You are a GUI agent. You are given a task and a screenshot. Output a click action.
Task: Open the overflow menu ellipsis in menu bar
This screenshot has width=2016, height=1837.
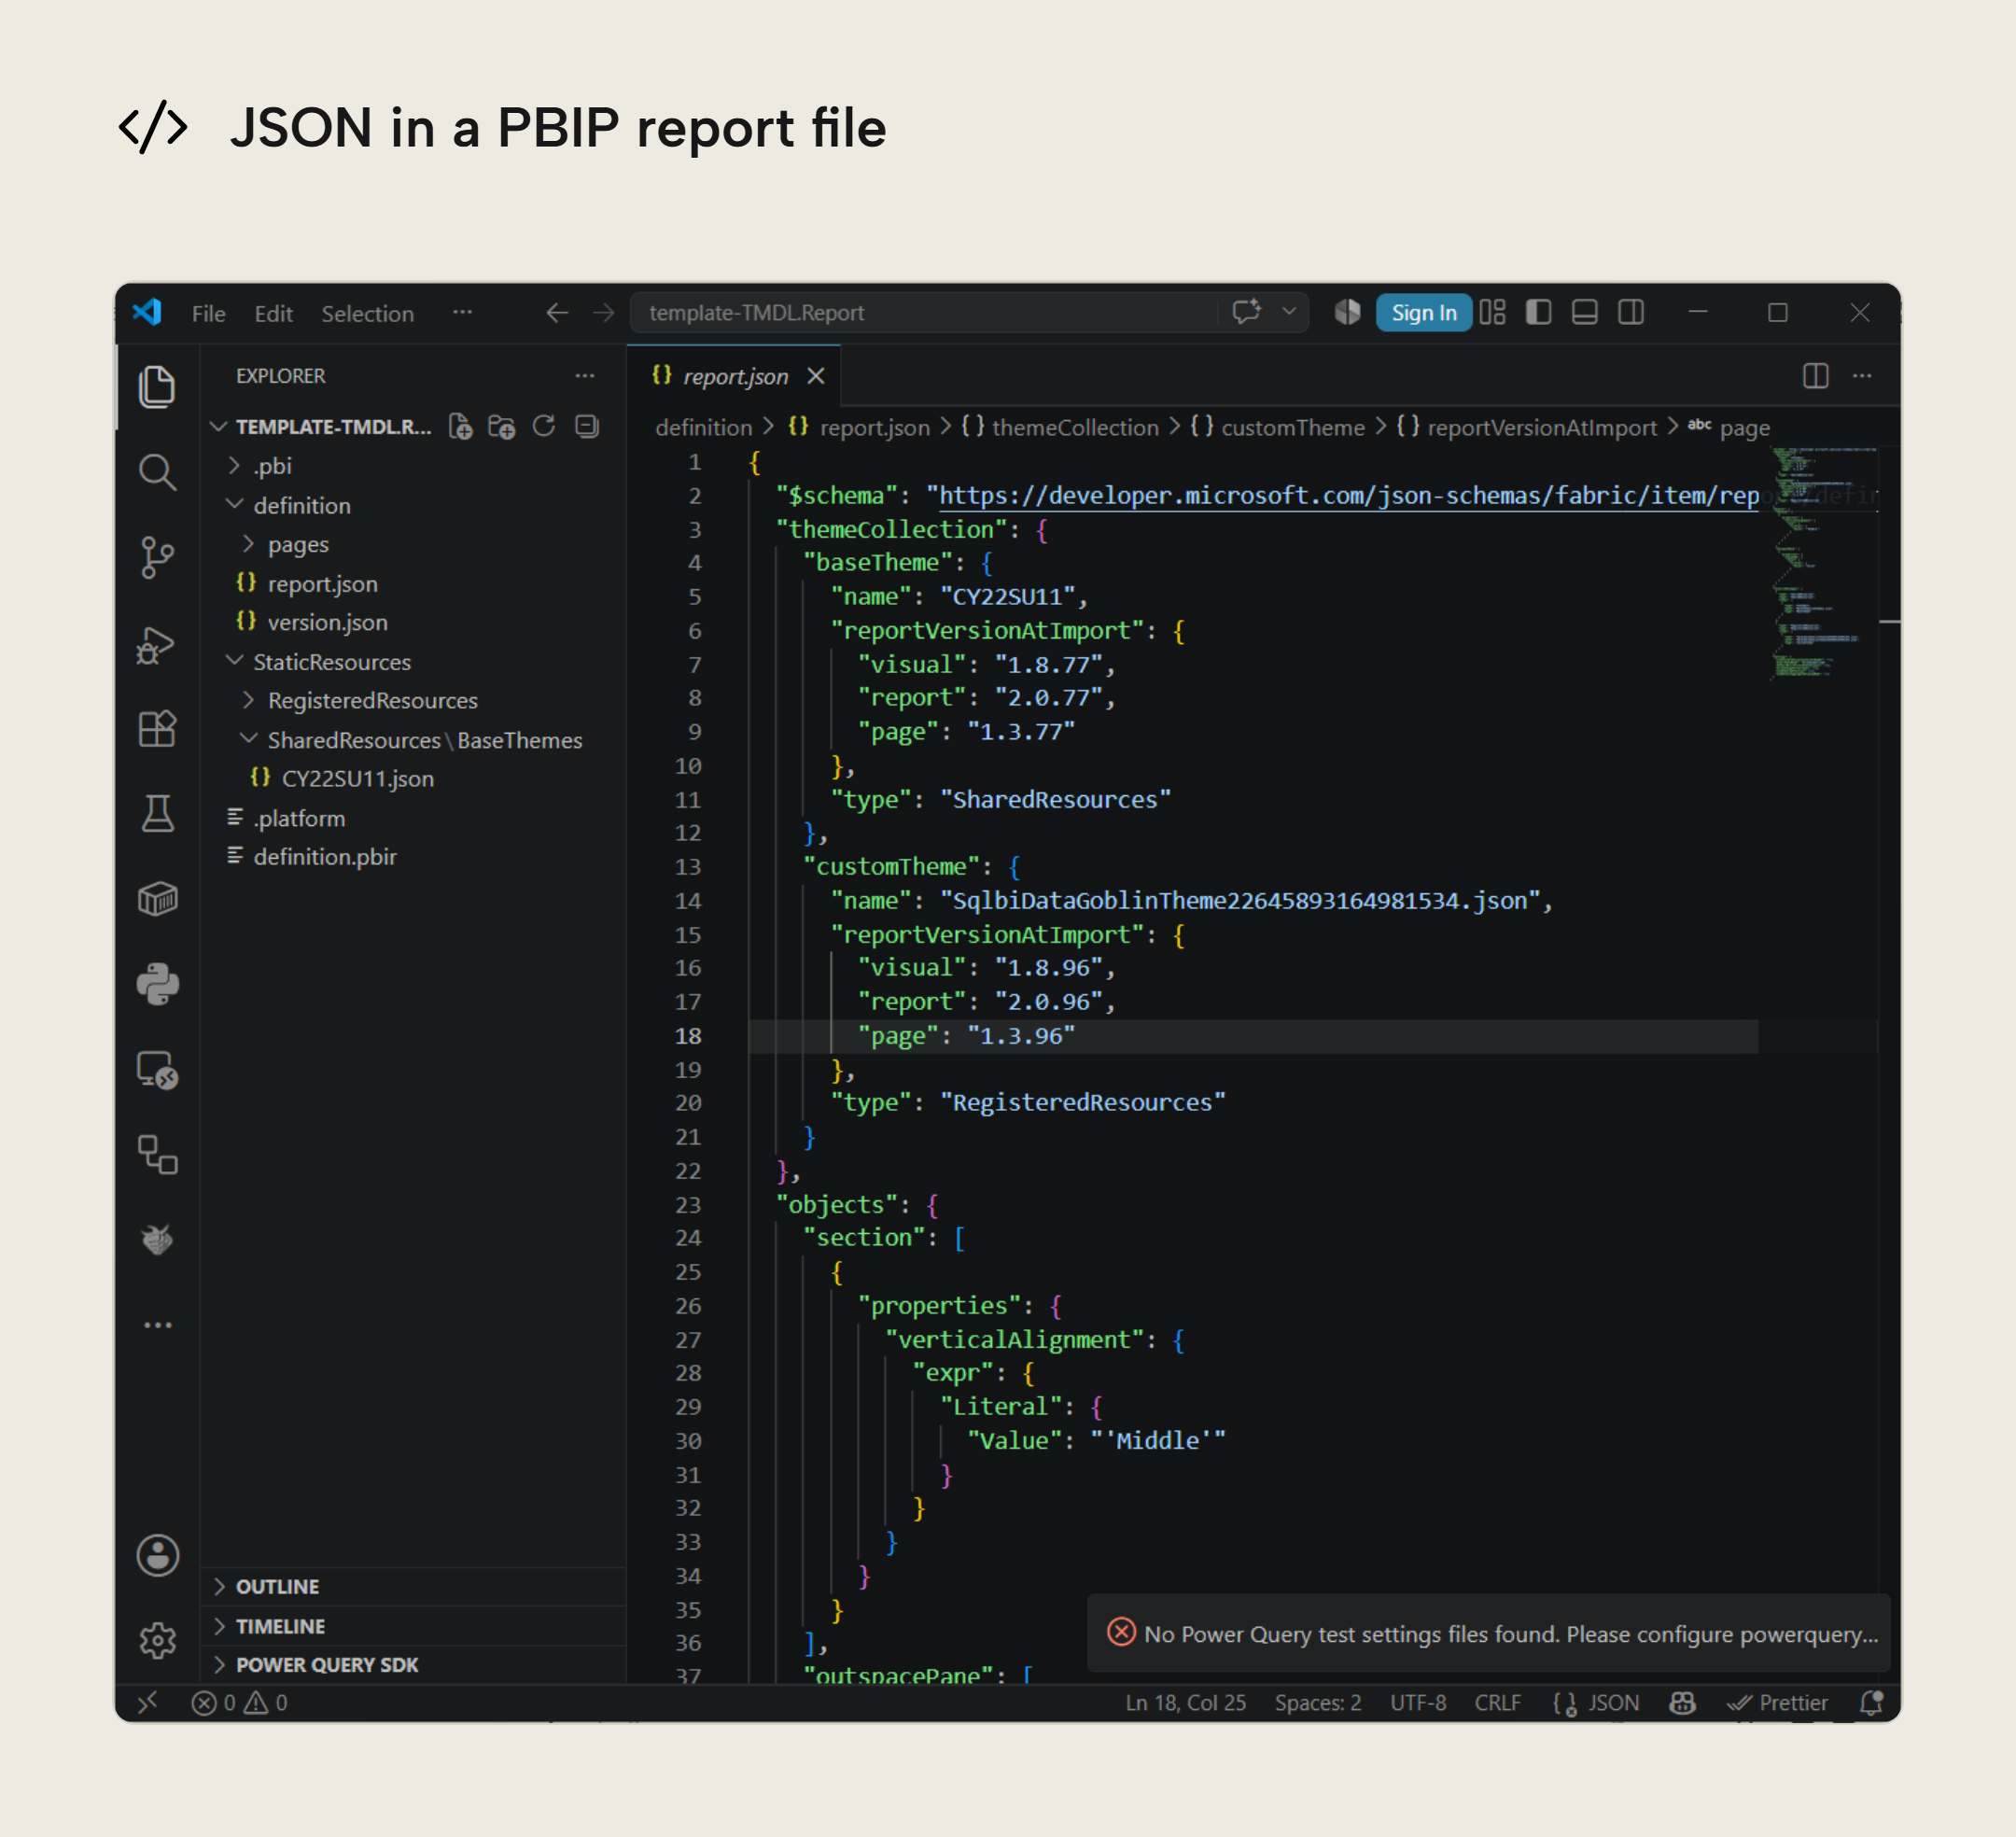point(462,312)
